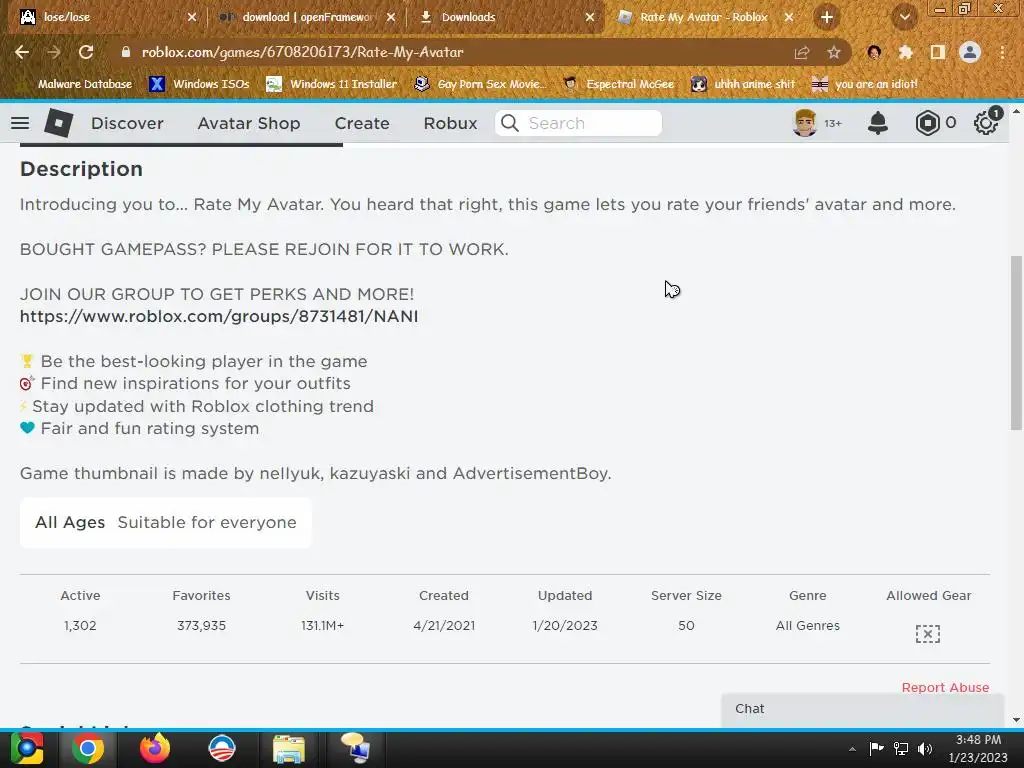
Task: Reload the current page
Action: click(86, 52)
